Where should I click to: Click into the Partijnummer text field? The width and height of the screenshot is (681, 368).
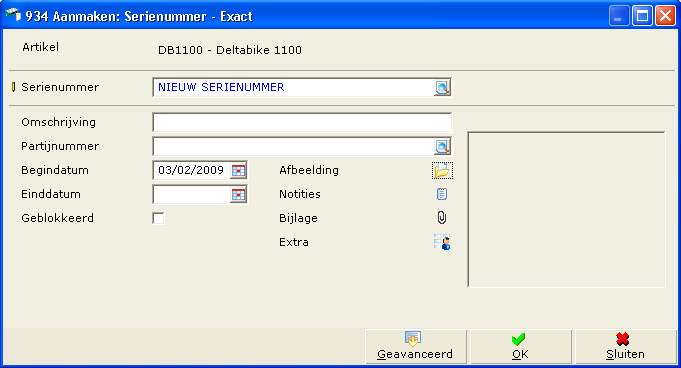click(x=294, y=146)
